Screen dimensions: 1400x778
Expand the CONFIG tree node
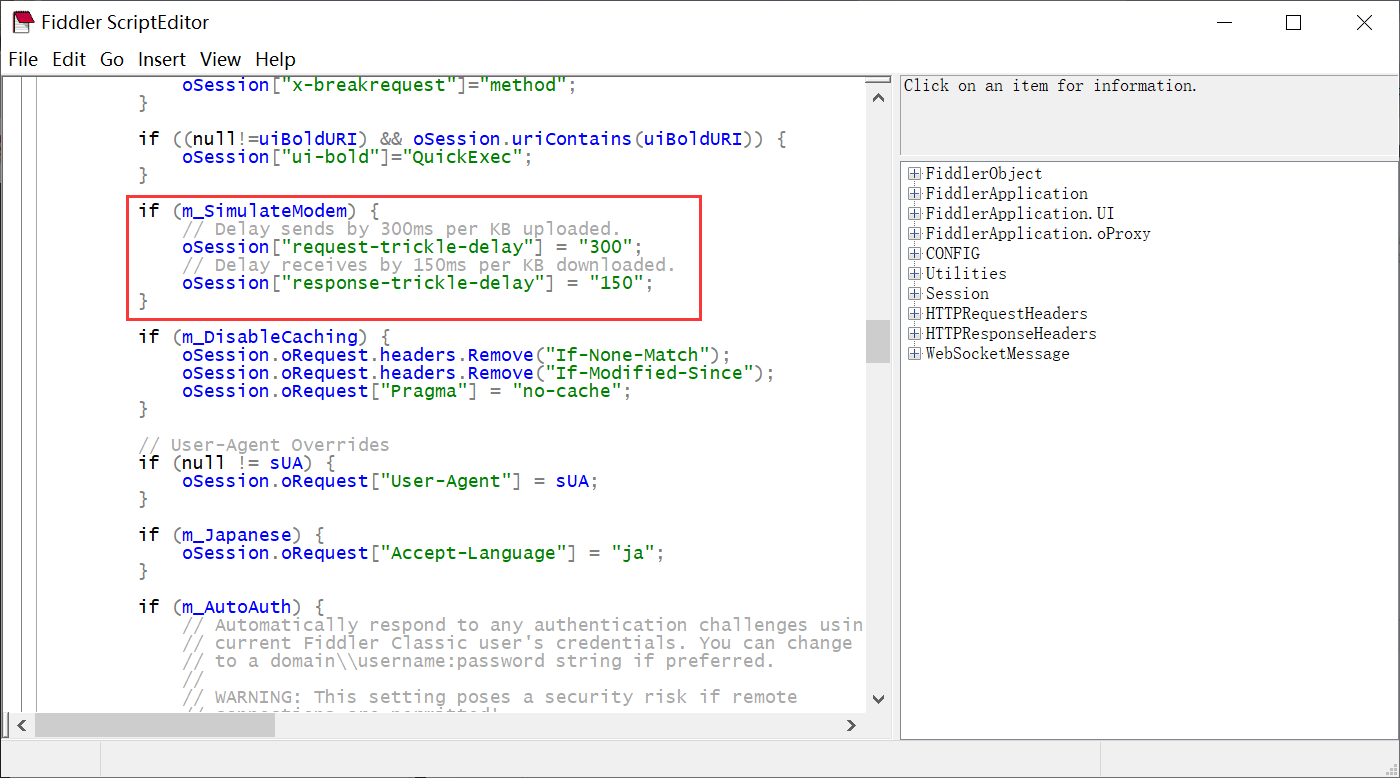[914, 254]
